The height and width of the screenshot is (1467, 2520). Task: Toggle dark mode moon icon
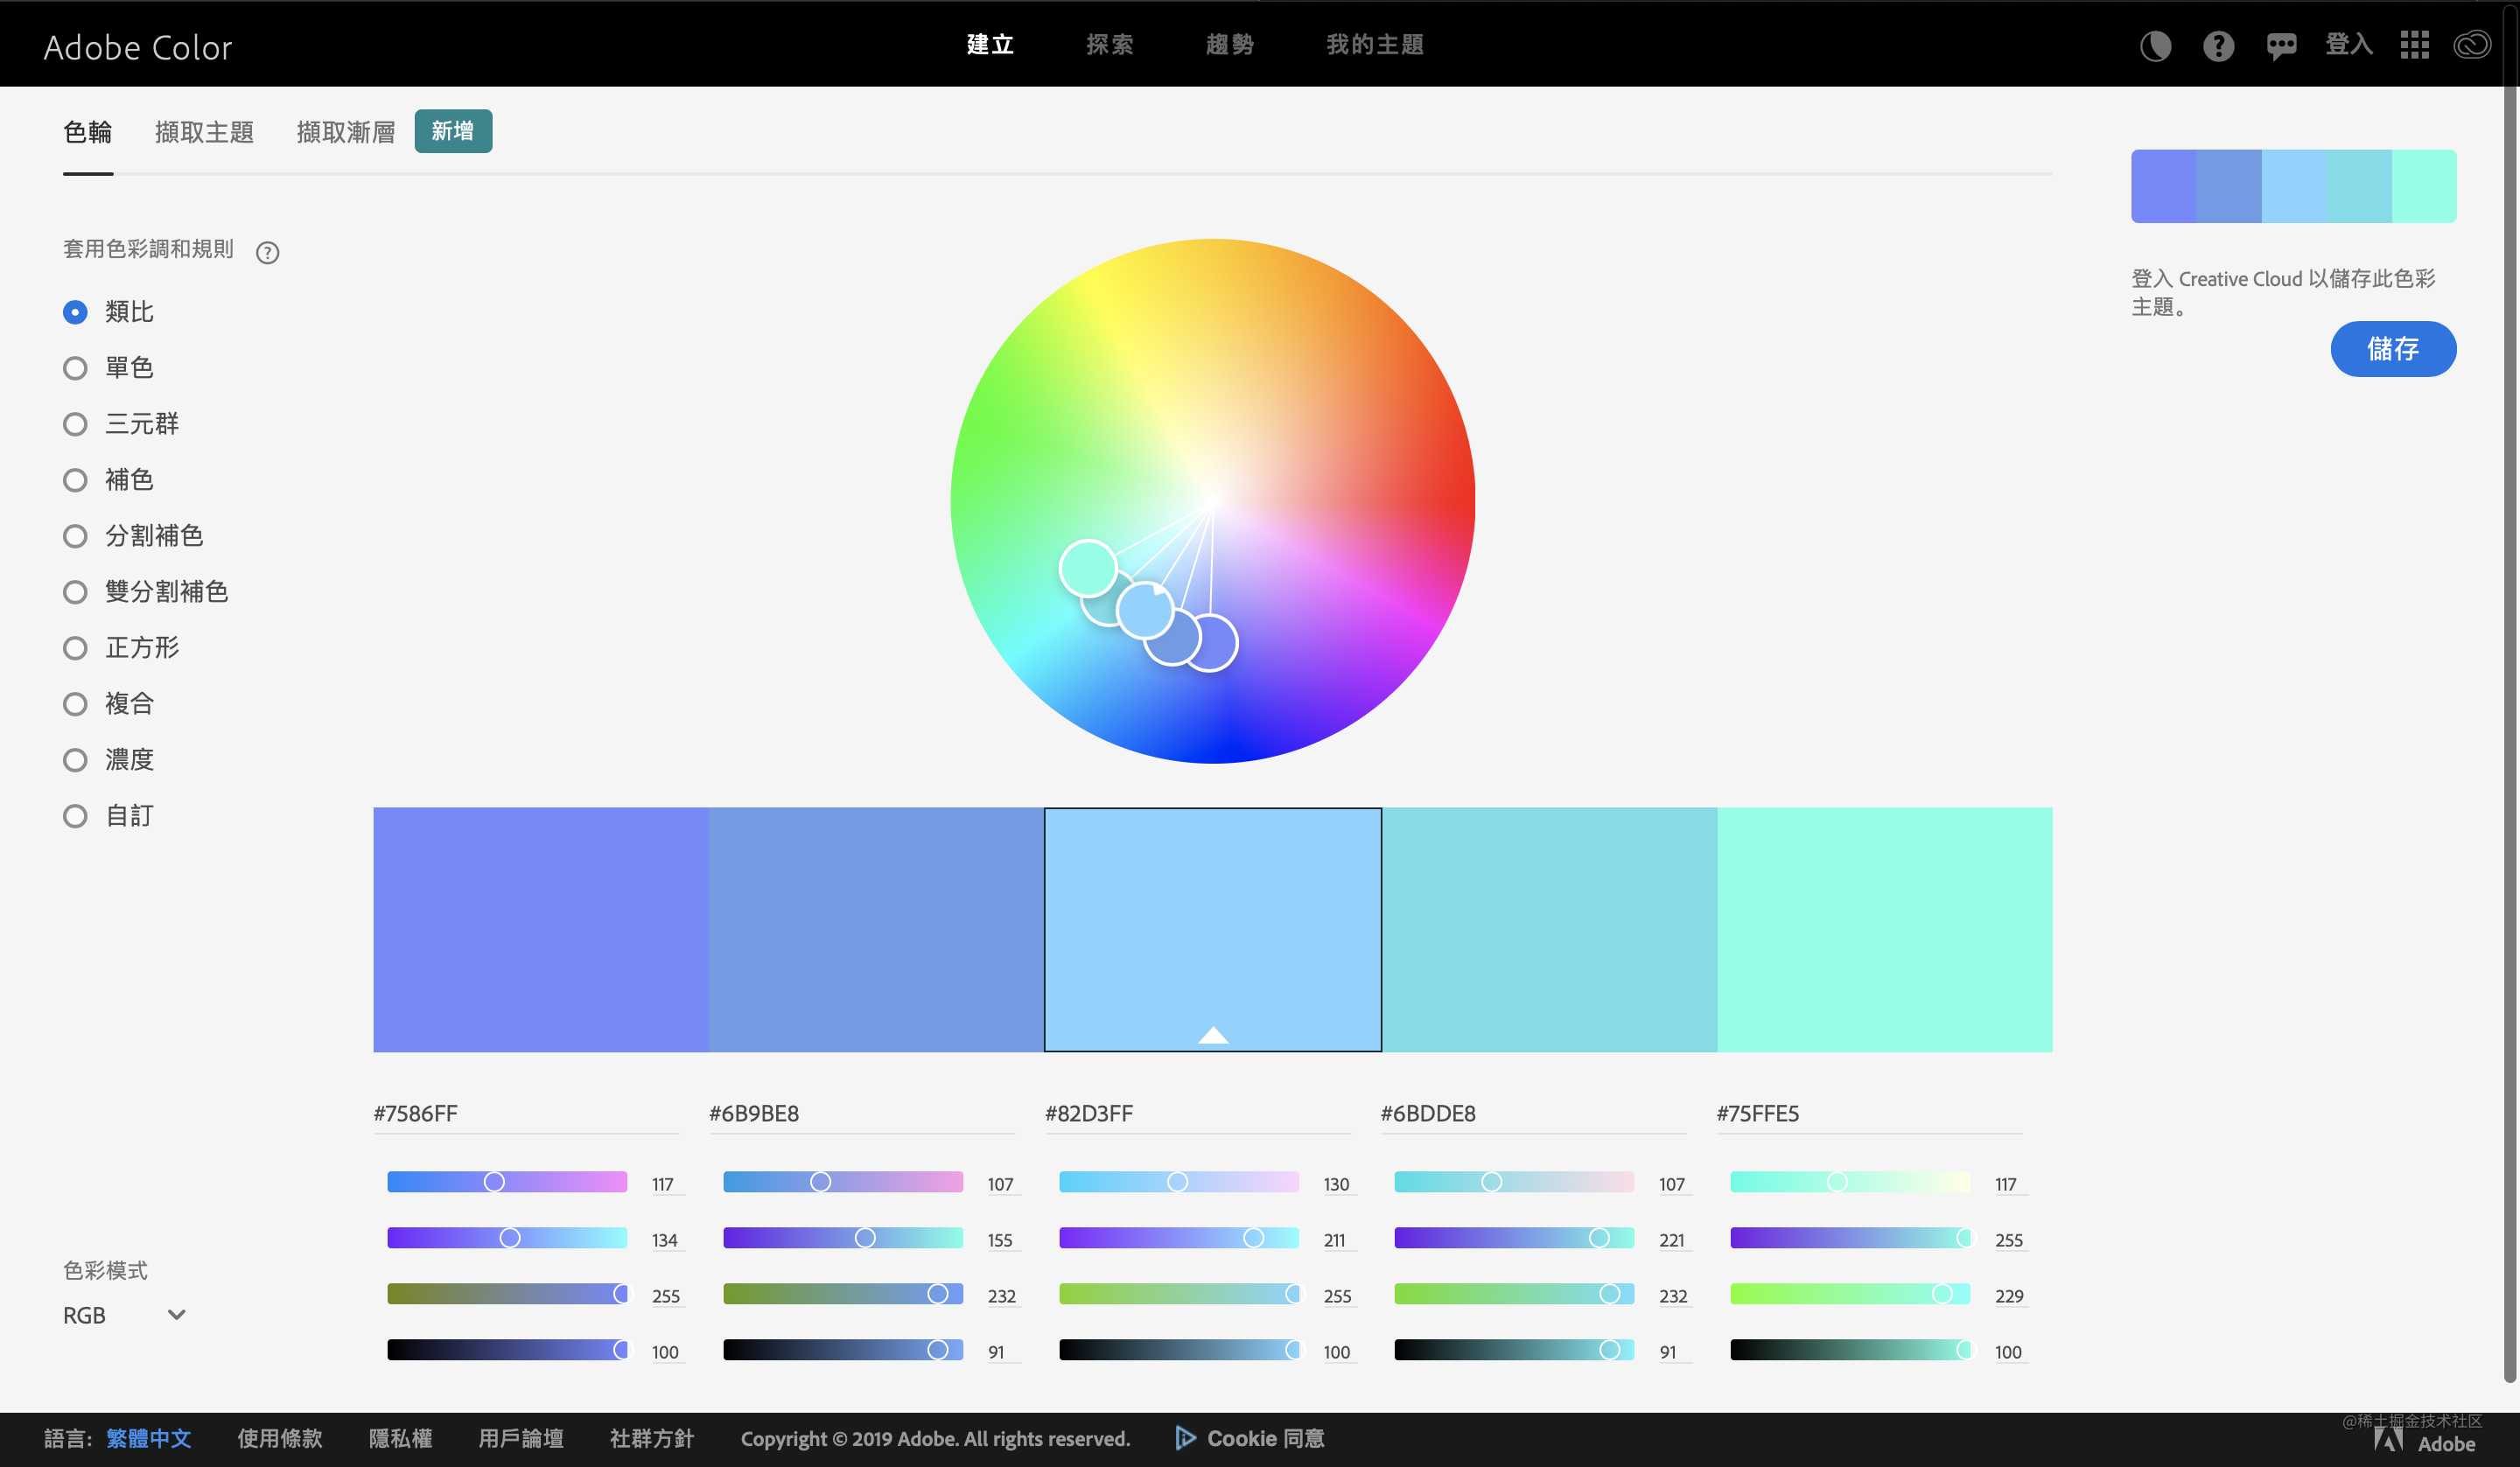click(x=2155, y=46)
